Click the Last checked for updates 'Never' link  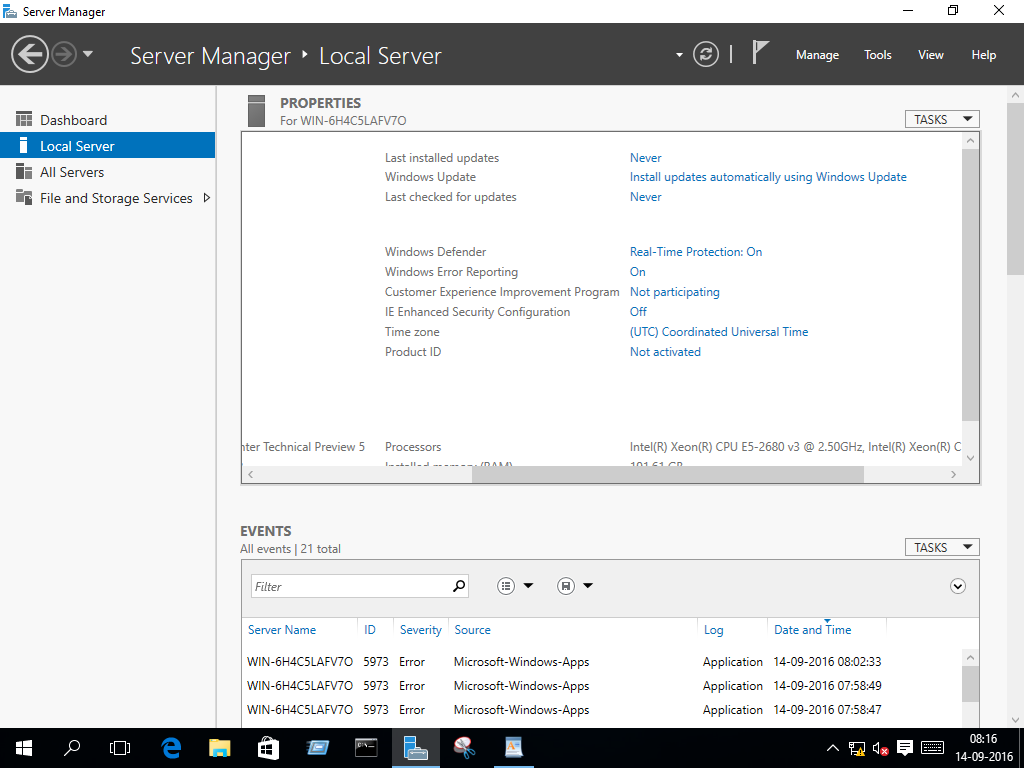pyautogui.click(x=645, y=197)
